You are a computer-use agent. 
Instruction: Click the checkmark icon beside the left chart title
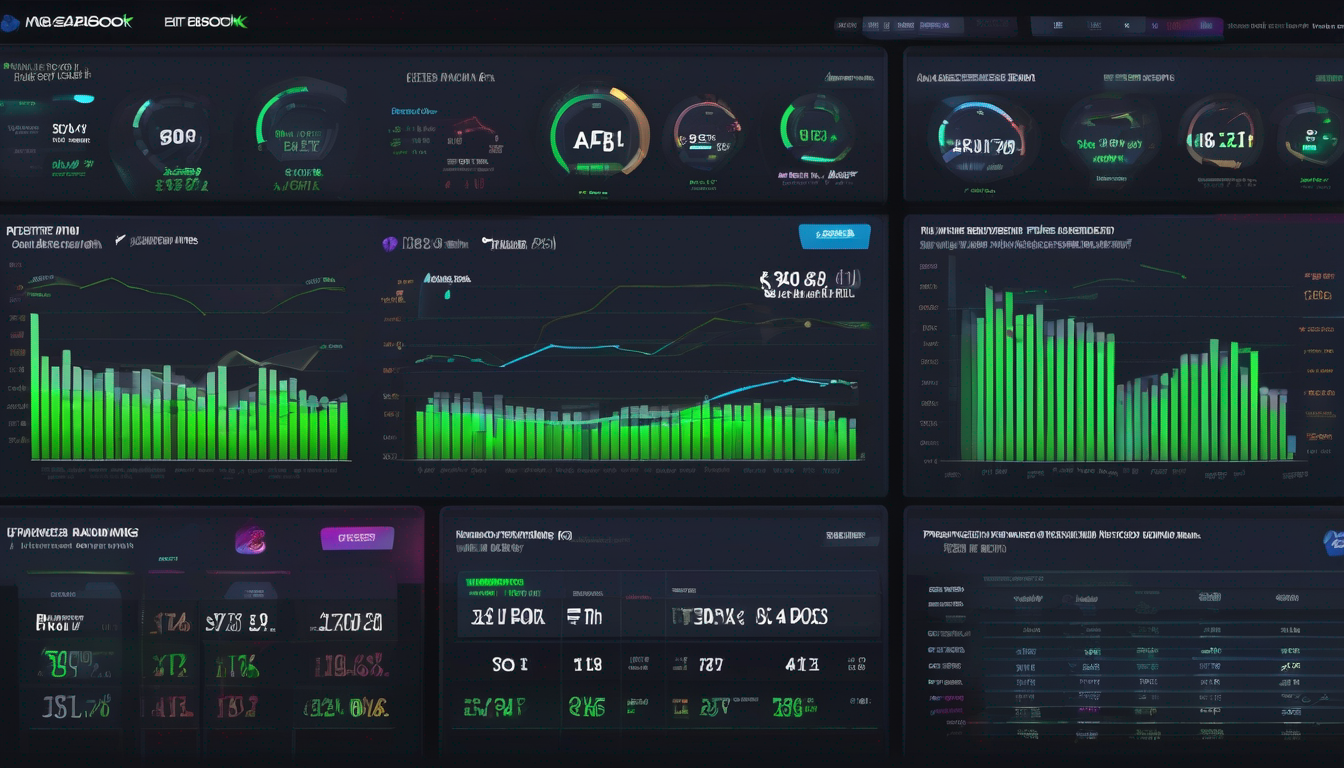coord(121,240)
